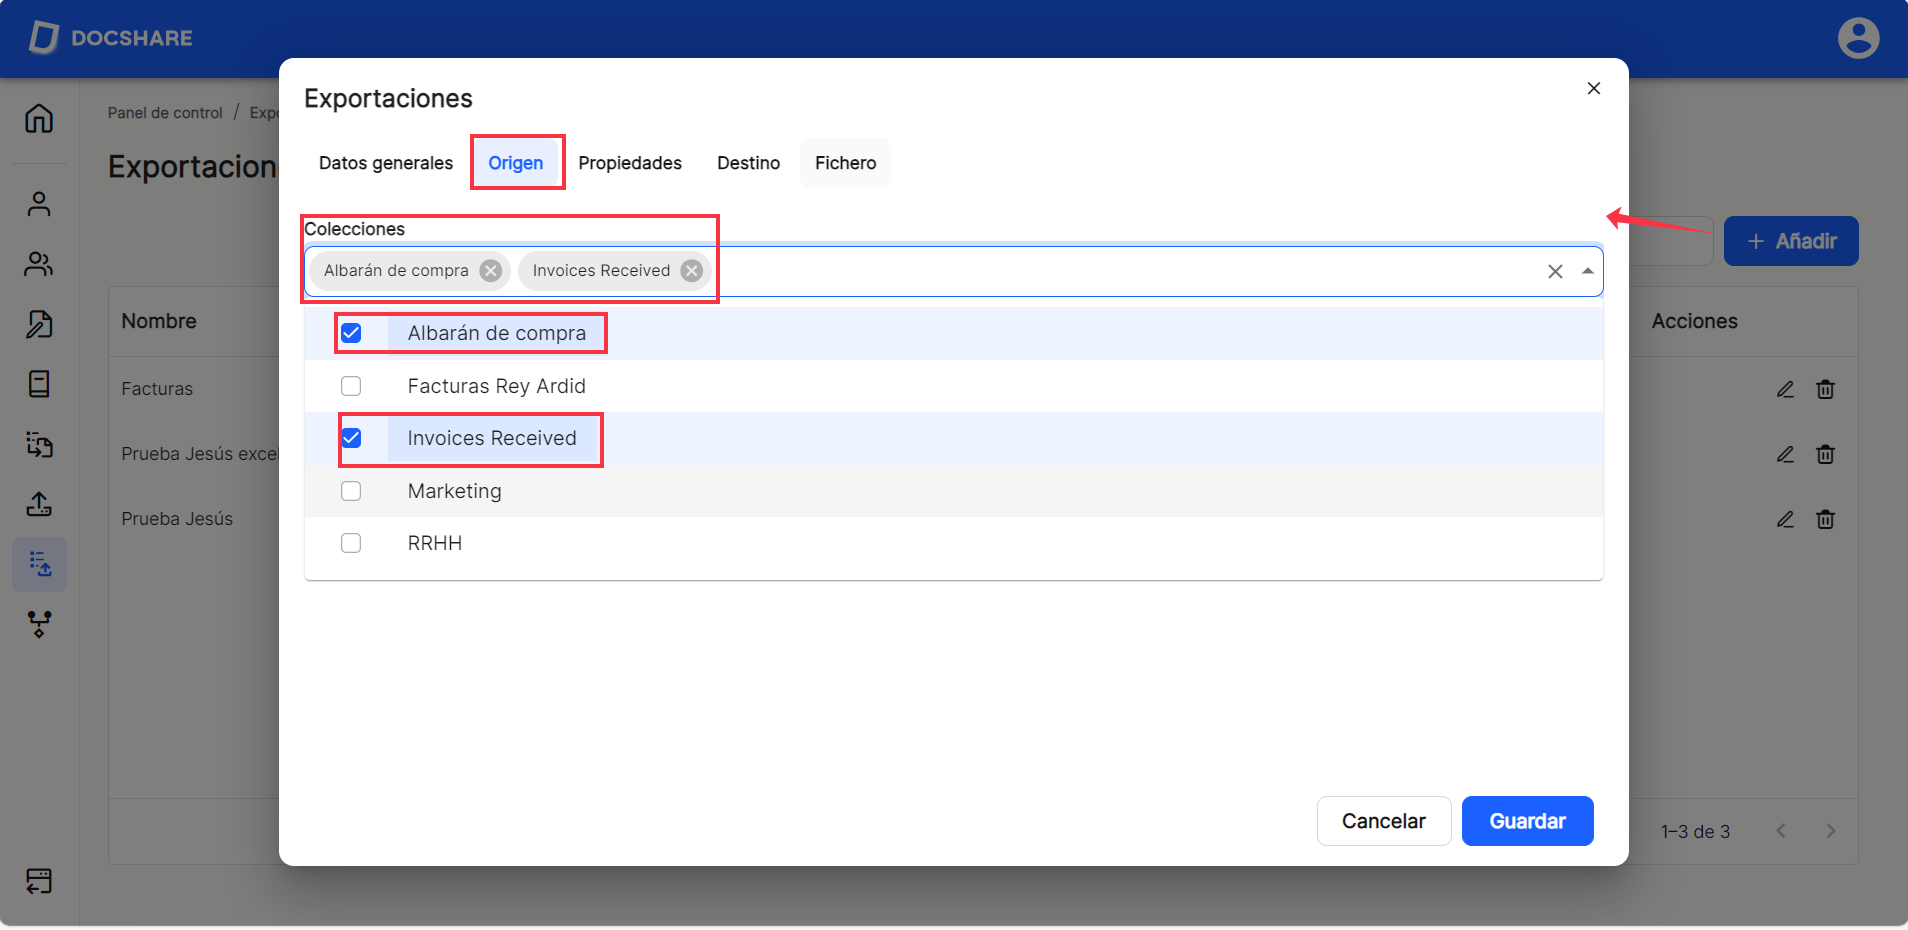The image size is (1908, 930).
Task: Select the Marketing option label
Action: point(455,491)
